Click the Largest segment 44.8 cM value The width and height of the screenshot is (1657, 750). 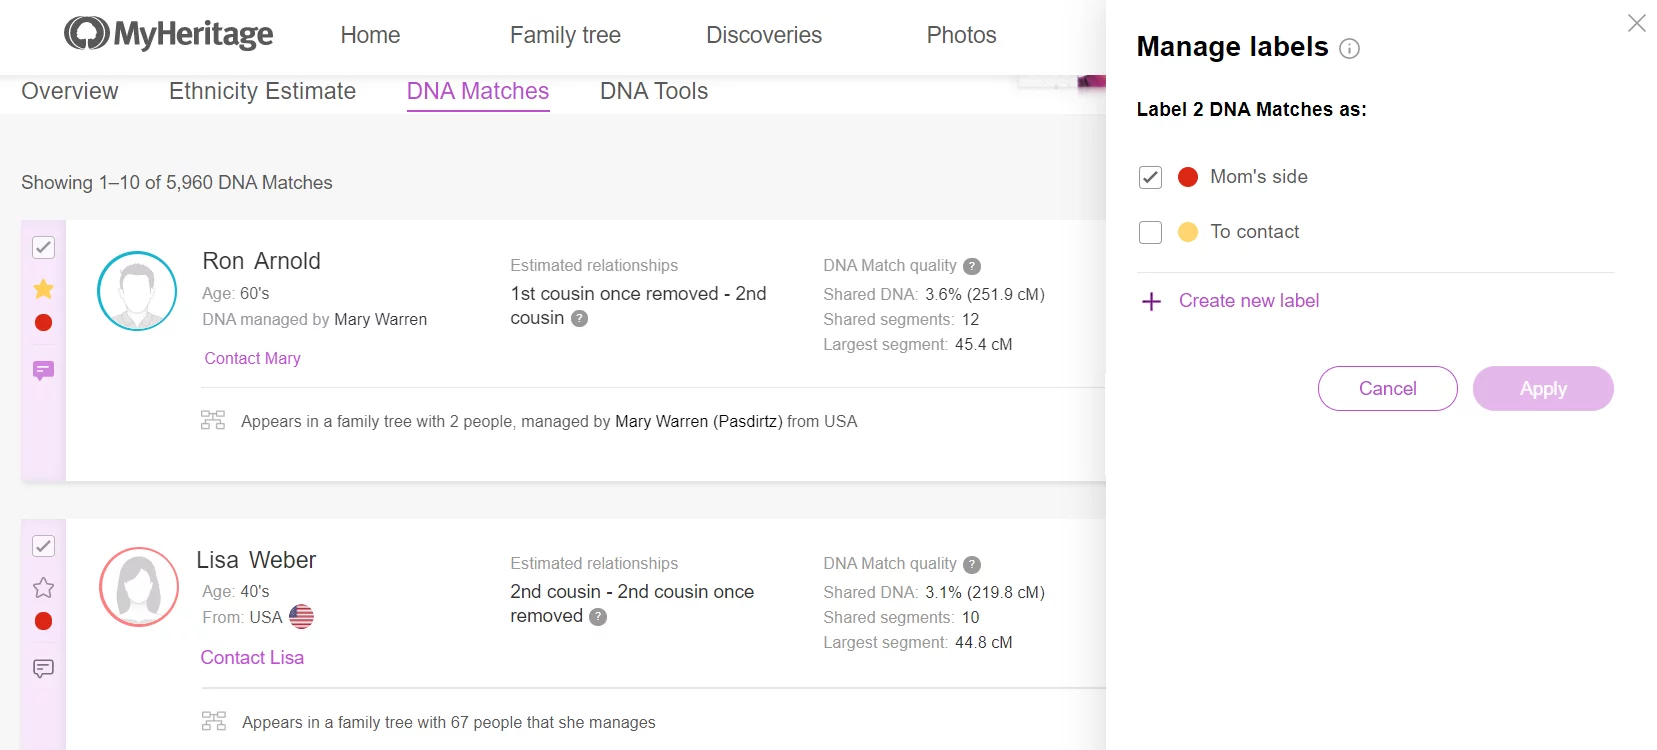[x=984, y=642]
